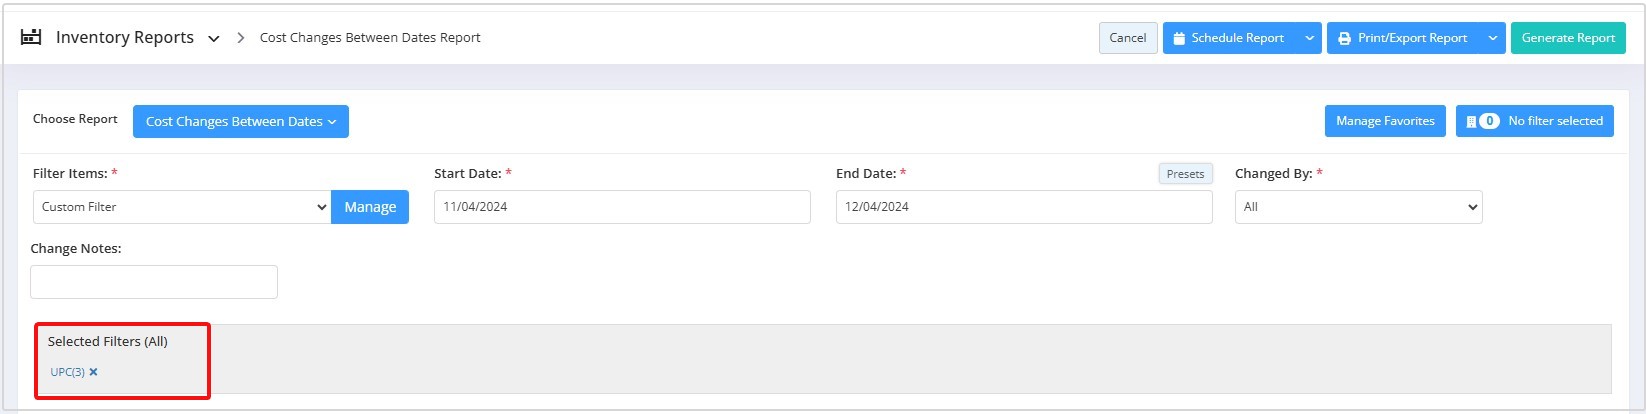Open the Filter Items select box
The width and height of the screenshot is (1646, 414).
coord(182,207)
